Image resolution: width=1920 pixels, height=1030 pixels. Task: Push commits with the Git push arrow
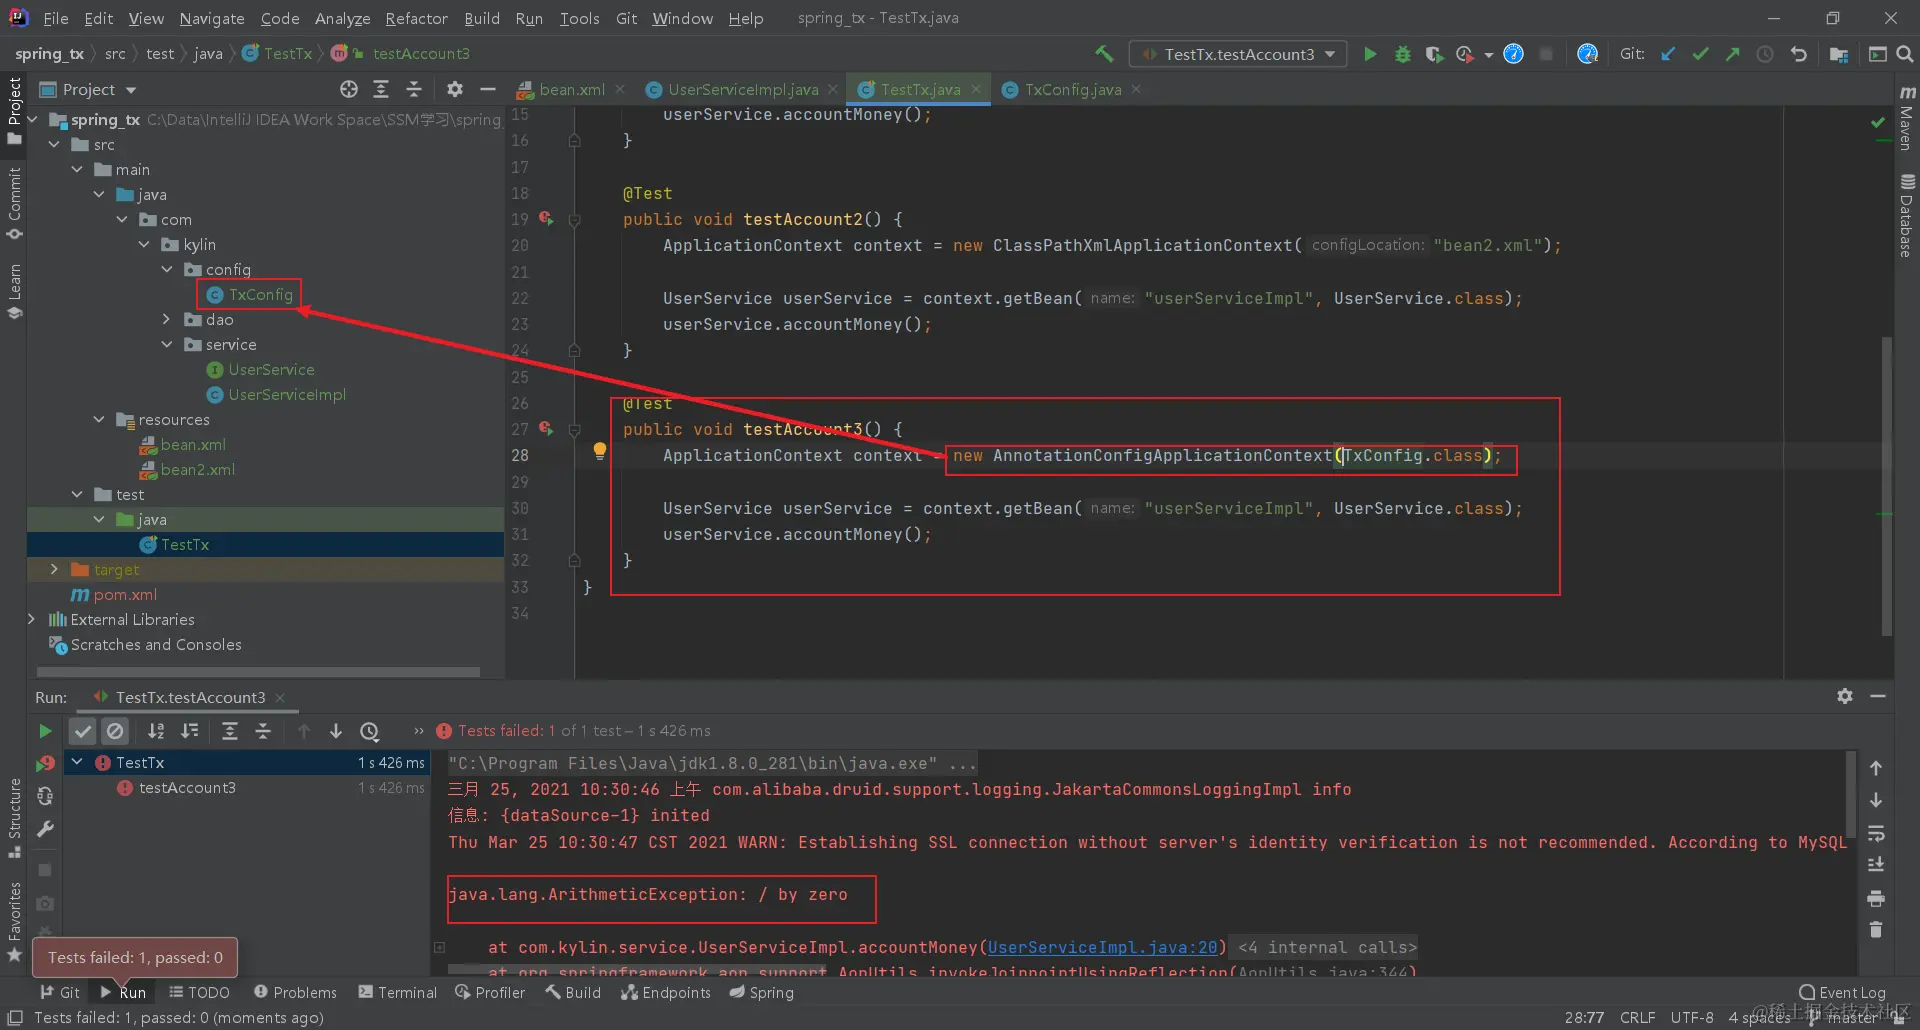pyautogui.click(x=1732, y=54)
